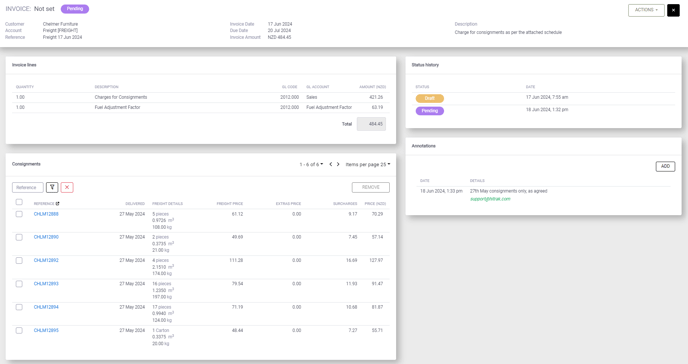Viewport: 688px width, 364px height.
Task: Open consignment link CHLM12890
Action: (x=46, y=237)
